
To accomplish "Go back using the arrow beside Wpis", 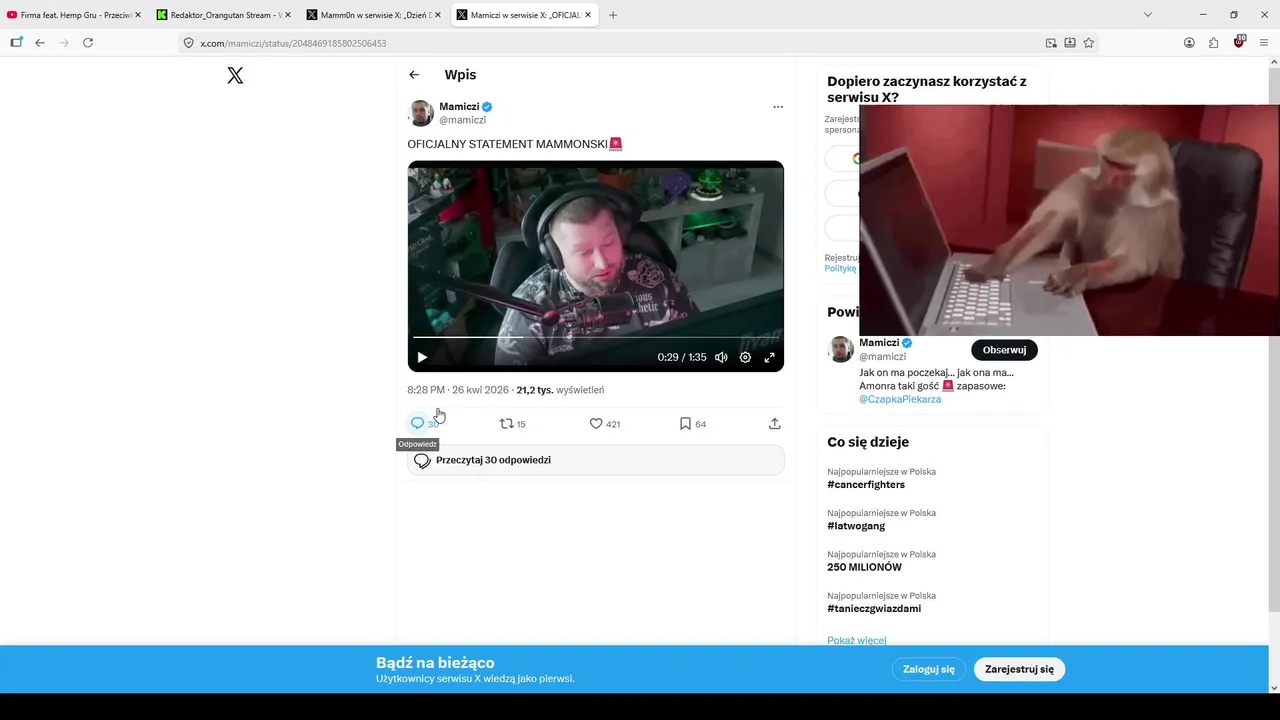I will pos(414,75).
